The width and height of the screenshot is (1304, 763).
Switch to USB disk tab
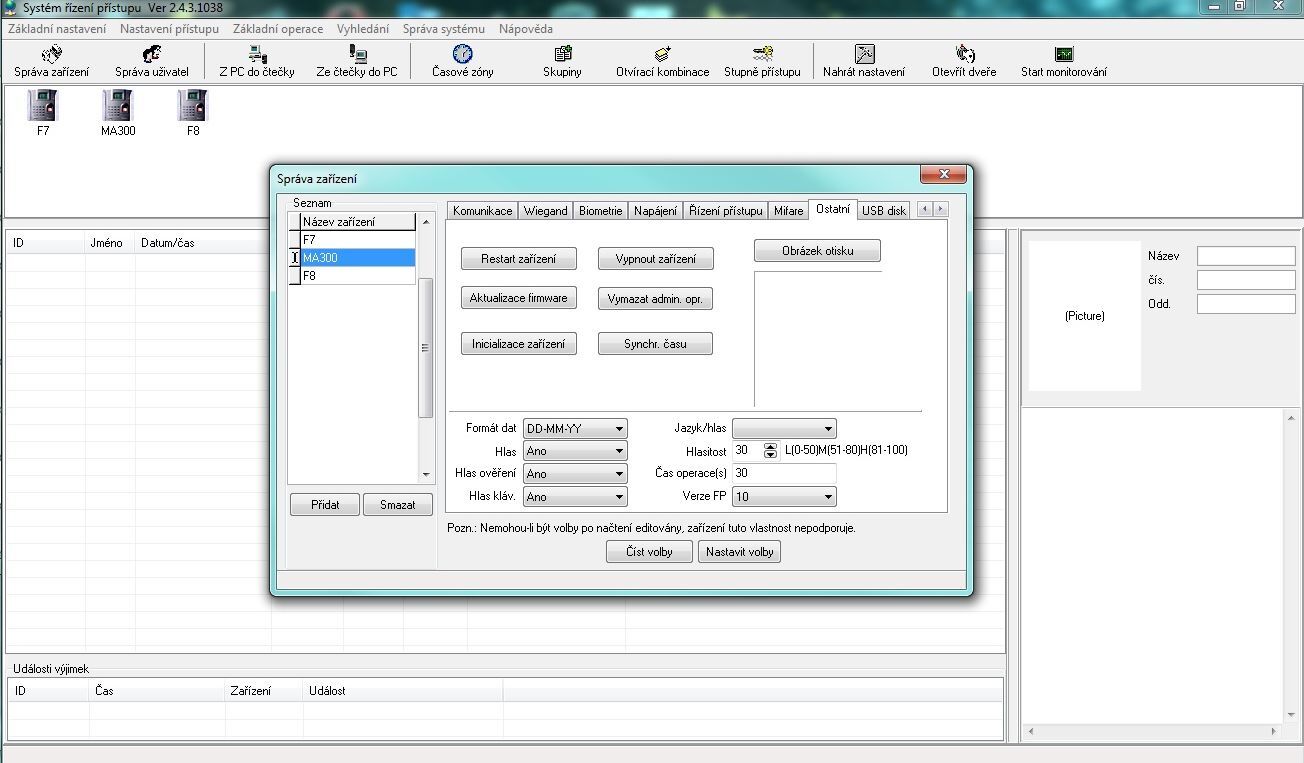click(884, 211)
